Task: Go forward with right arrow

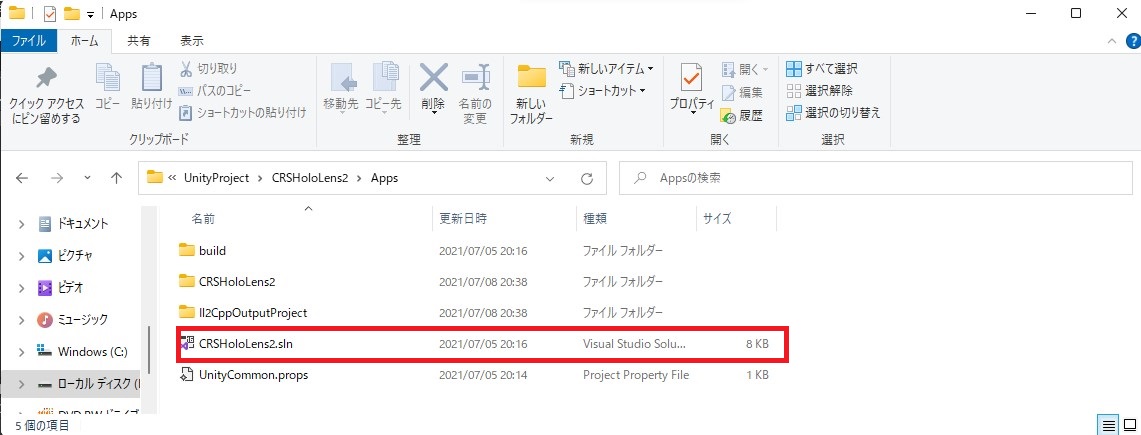Action: coord(55,177)
